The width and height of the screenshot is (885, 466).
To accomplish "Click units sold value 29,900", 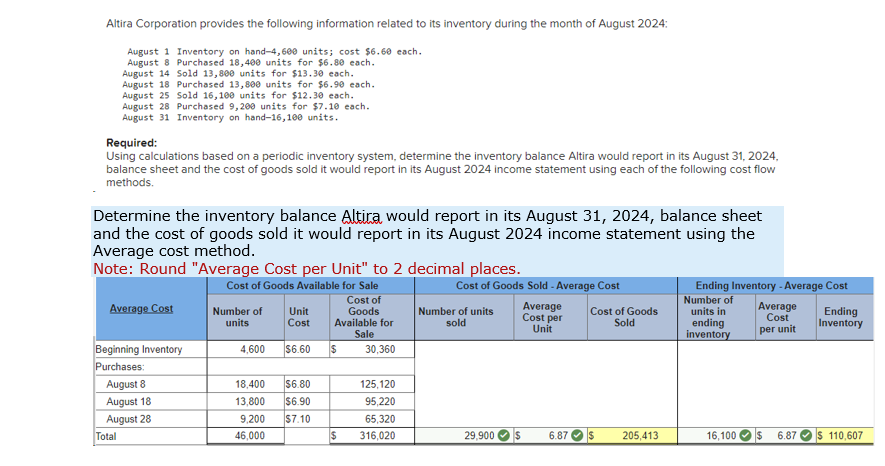I will point(479,436).
